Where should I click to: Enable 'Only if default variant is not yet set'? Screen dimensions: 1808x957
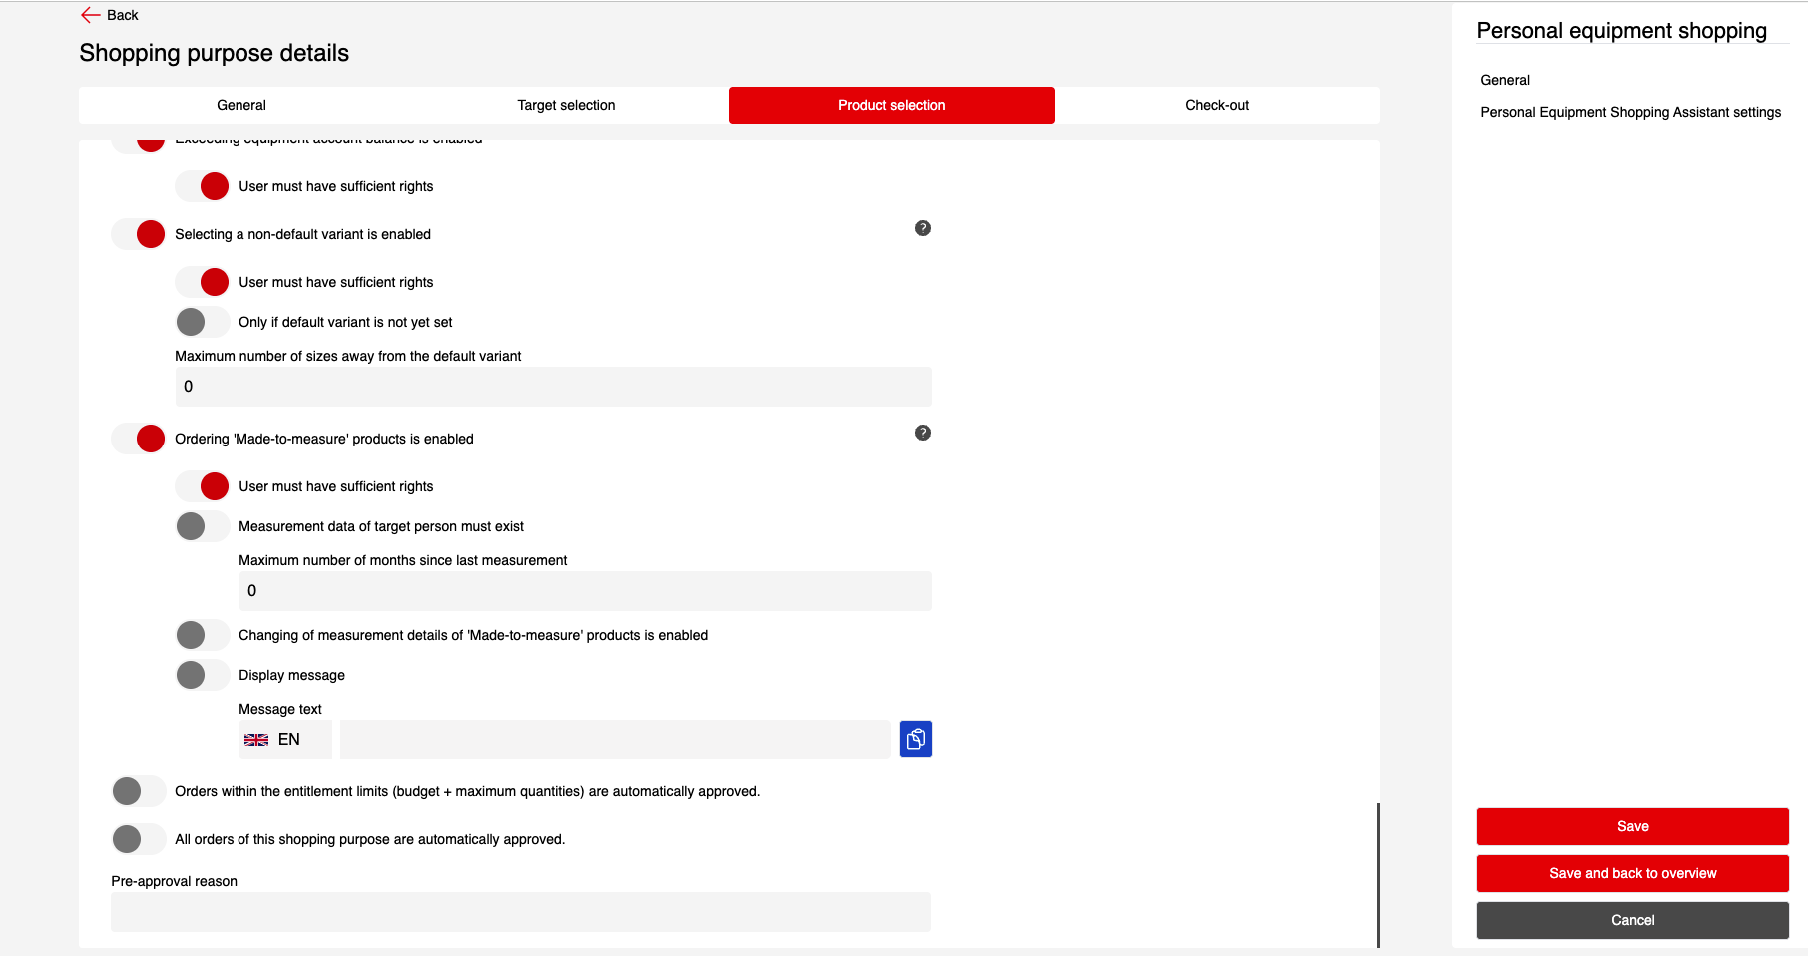pos(202,322)
